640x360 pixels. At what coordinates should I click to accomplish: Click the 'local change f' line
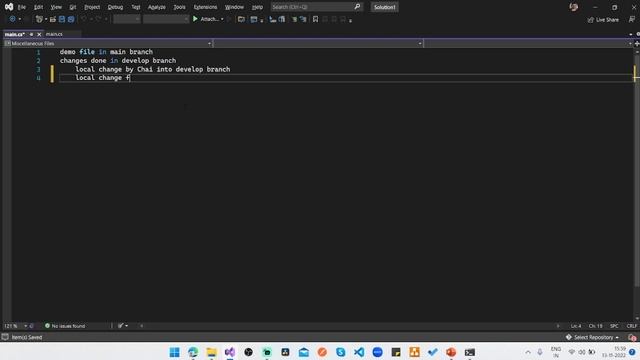[102, 78]
